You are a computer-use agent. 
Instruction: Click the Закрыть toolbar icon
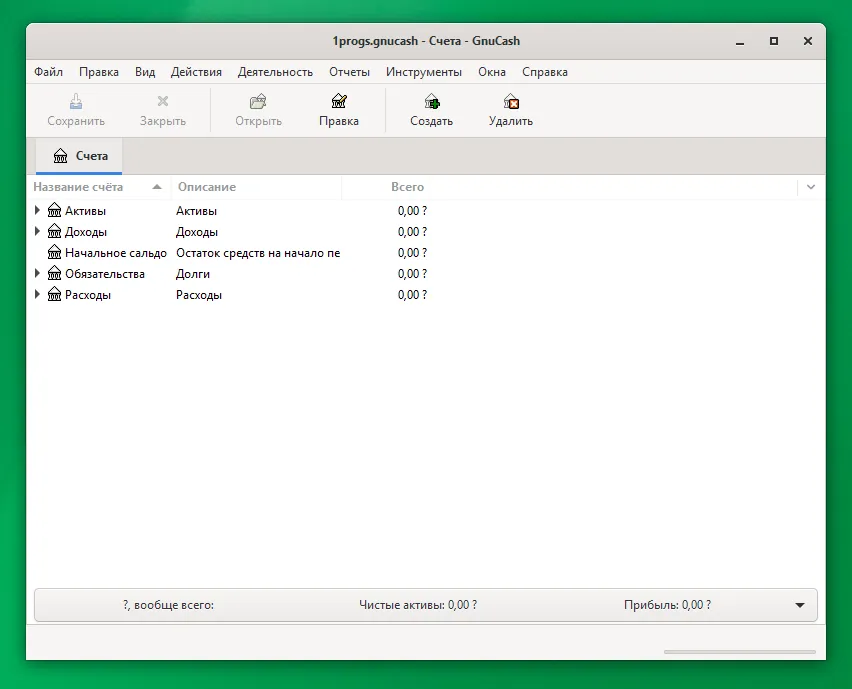coord(162,101)
